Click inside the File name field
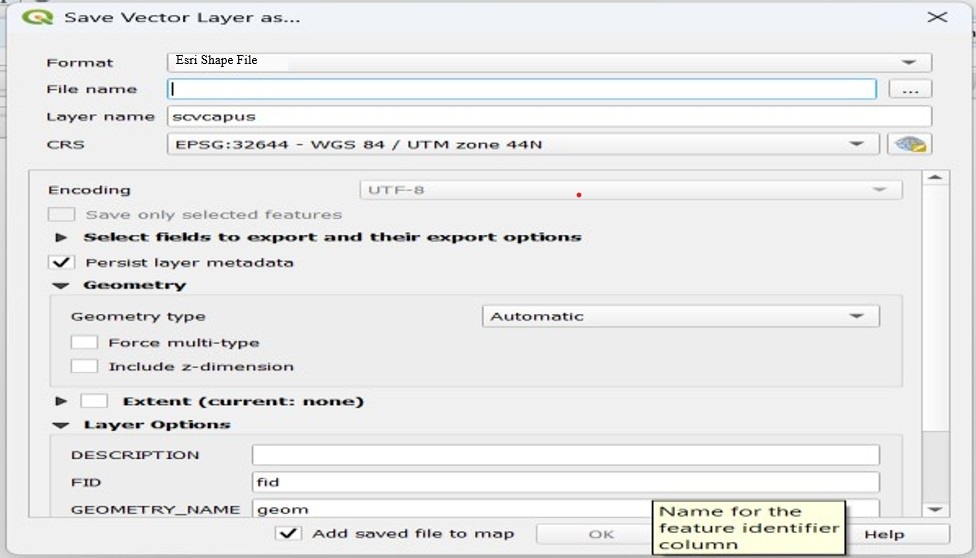This screenshot has height=558, width=976. pos(520,89)
